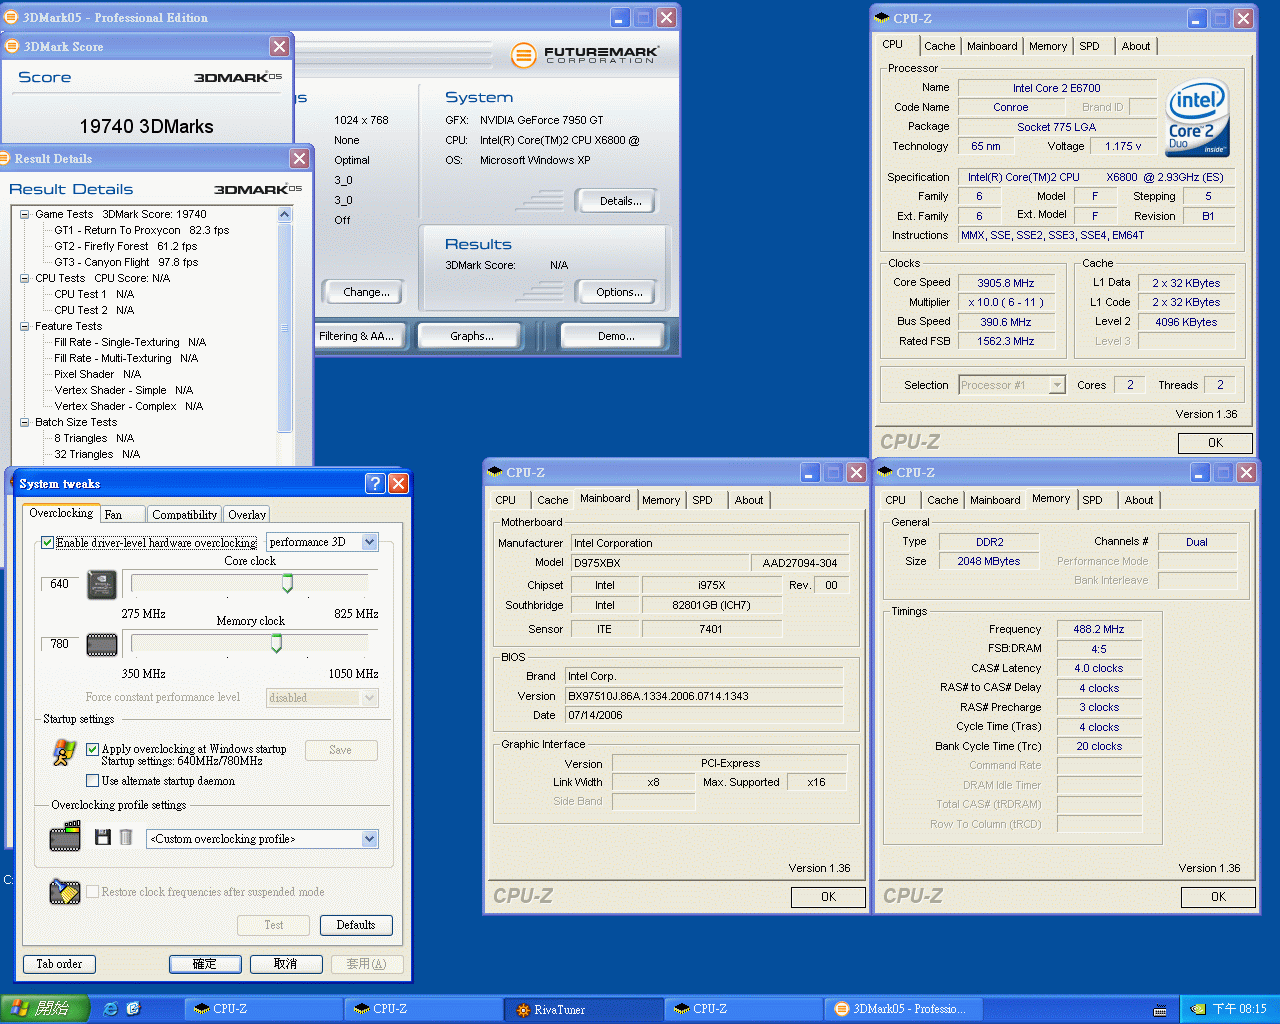The height and width of the screenshot is (1024, 1280).
Task: Click the Tab order button
Action: [x=59, y=964]
